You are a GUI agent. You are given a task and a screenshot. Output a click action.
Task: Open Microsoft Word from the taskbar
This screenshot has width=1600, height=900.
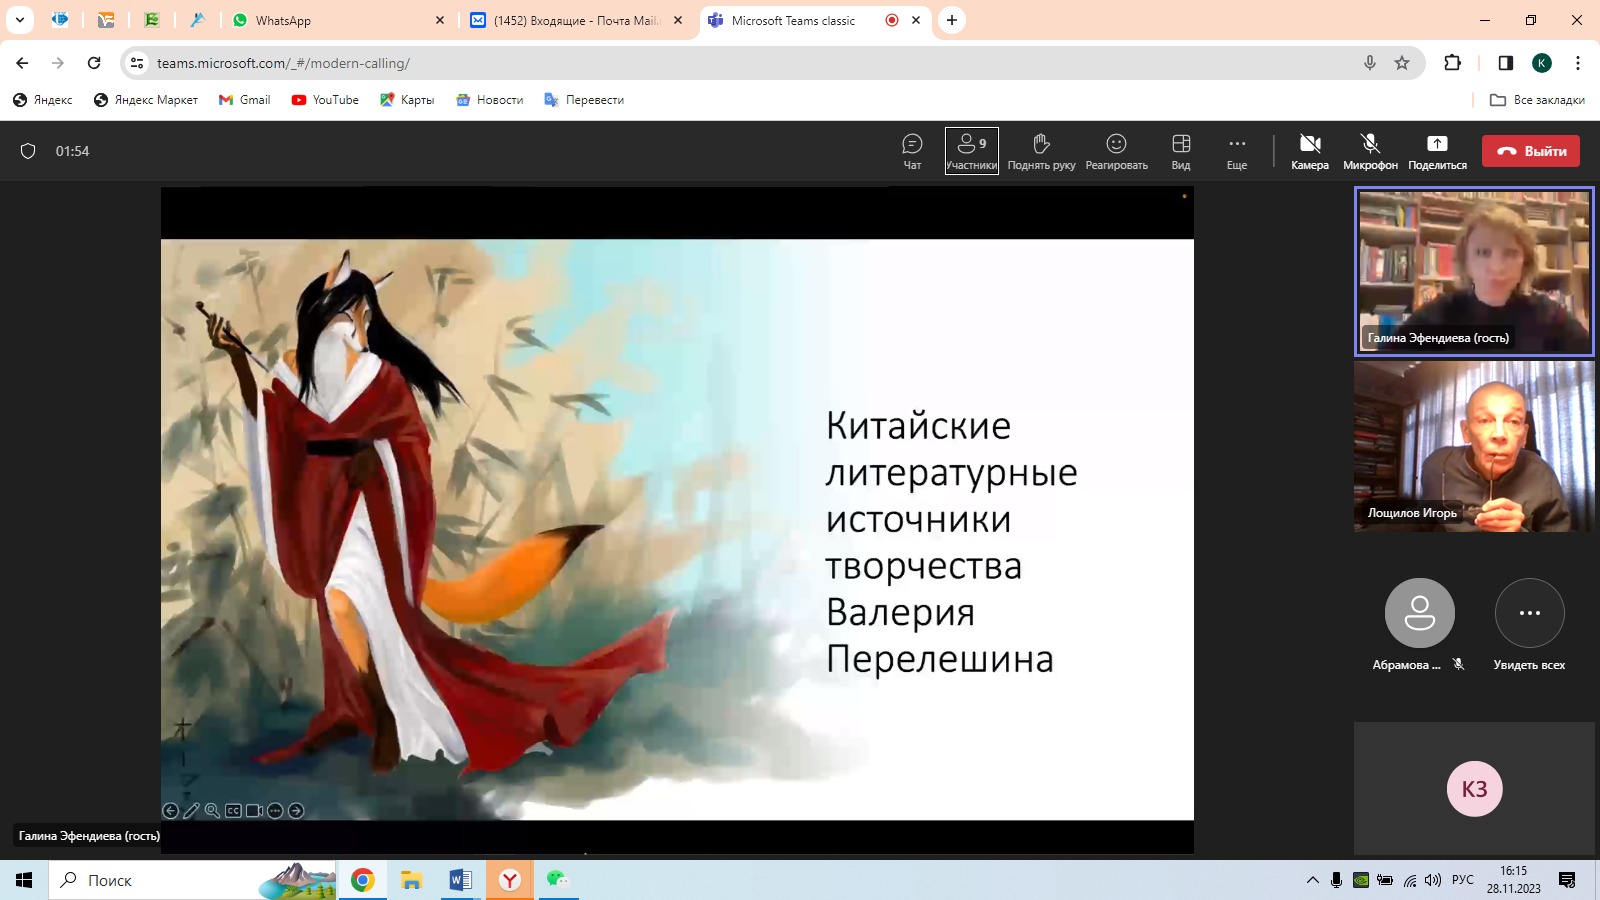click(x=460, y=880)
